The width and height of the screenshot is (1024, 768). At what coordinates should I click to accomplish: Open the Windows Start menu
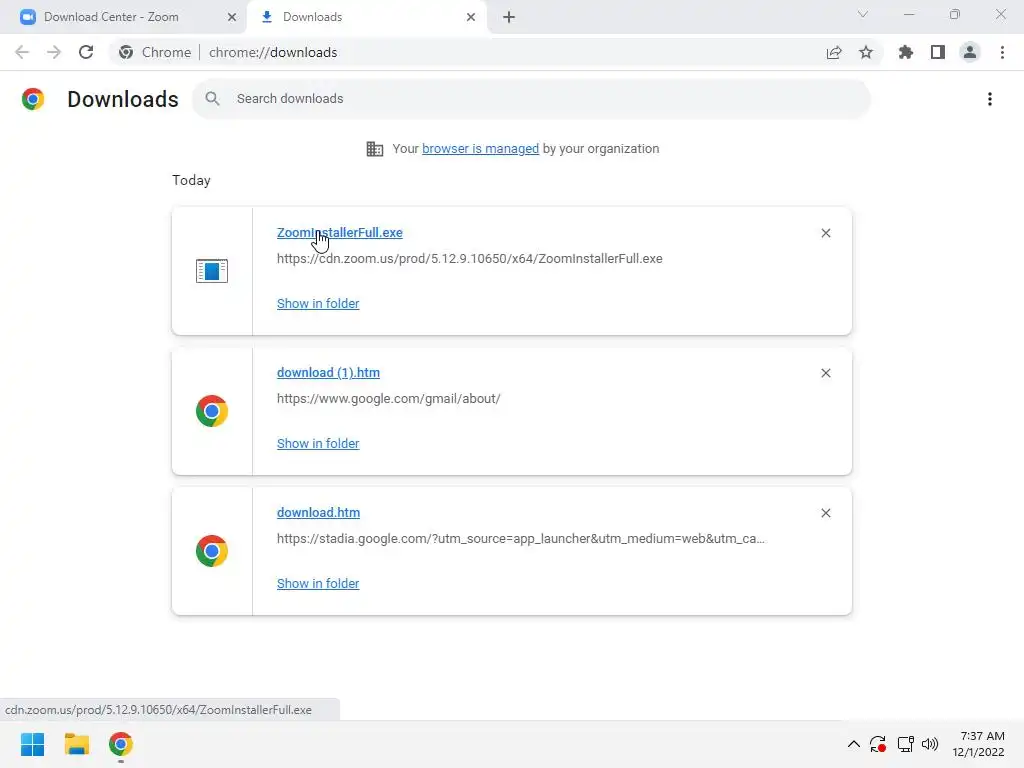[32, 744]
